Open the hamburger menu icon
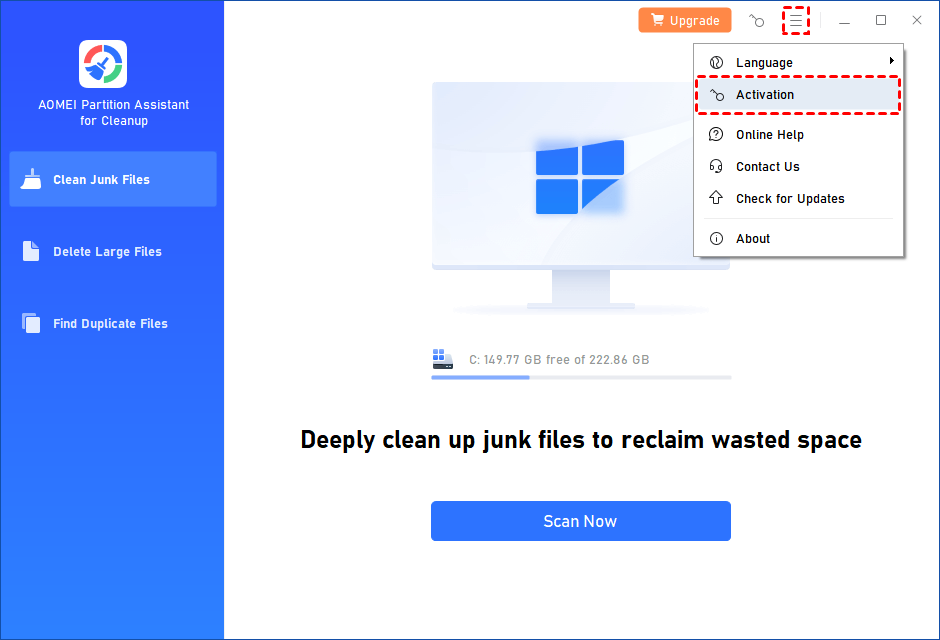The width and height of the screenshot is (940, 640). [796, 21]
